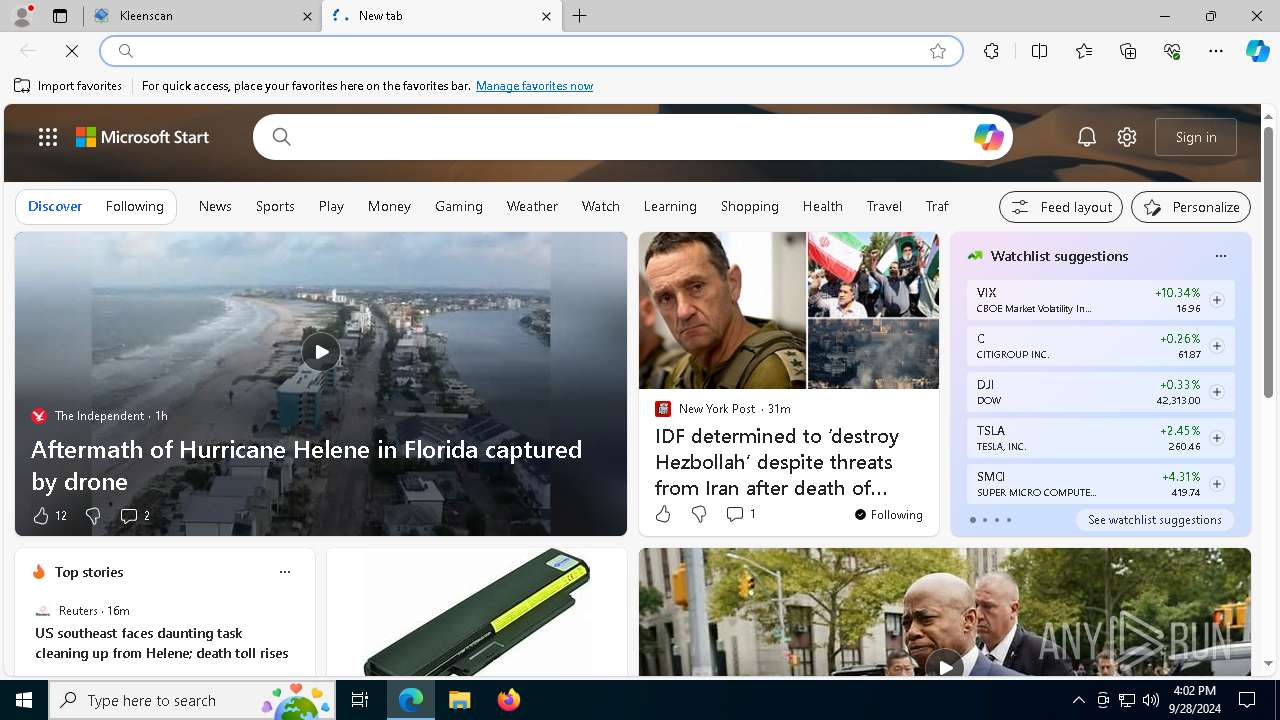The height and width of the screenshot is (720, 1280).
Task: Open Browser essentials heart icon
Action: click(x=1172, y=51)
